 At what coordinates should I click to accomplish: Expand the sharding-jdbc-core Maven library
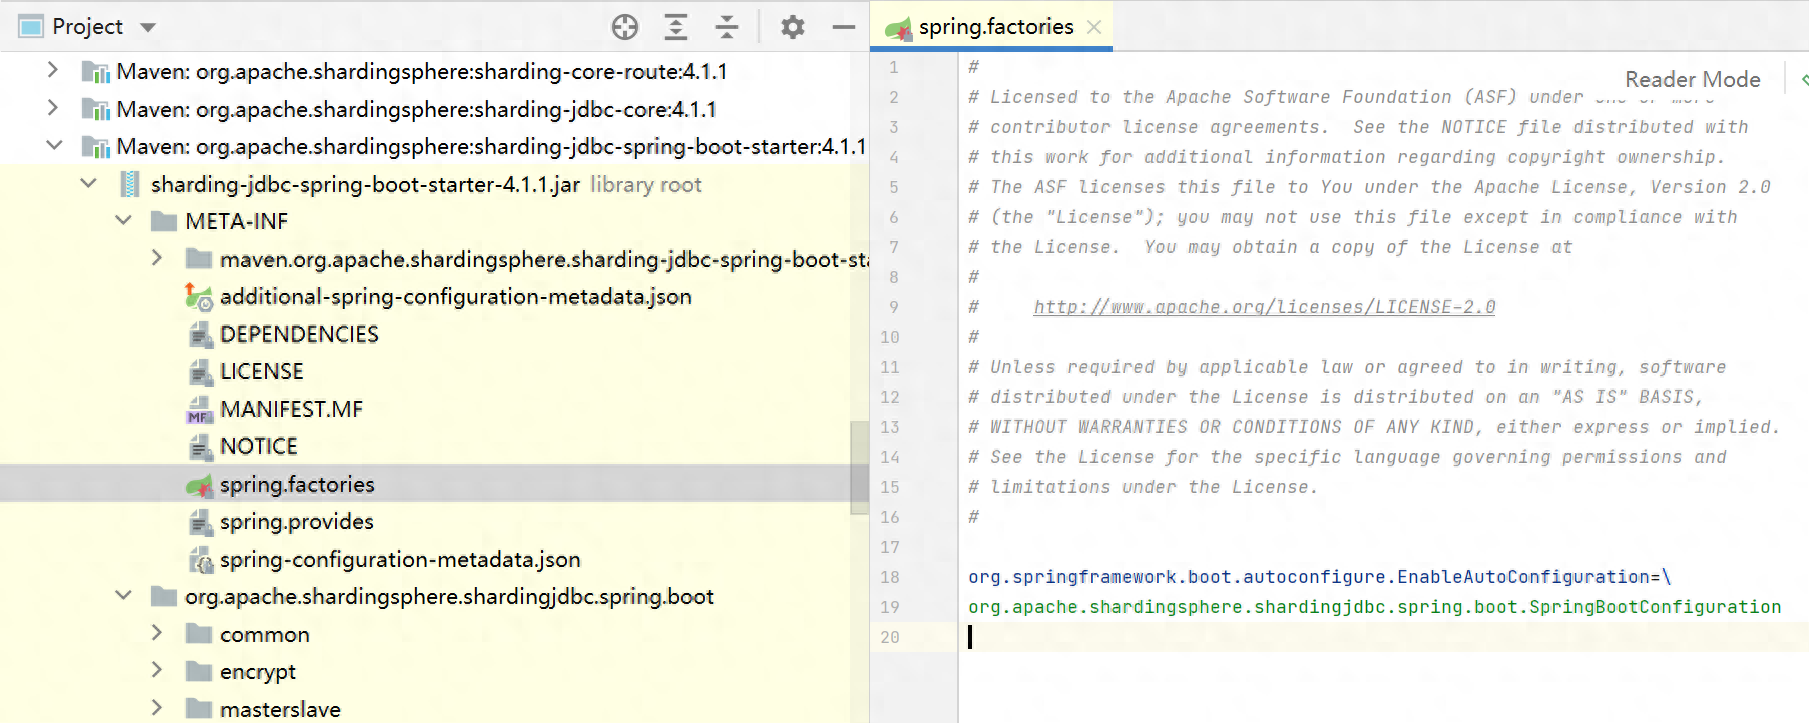coord(53,108)
